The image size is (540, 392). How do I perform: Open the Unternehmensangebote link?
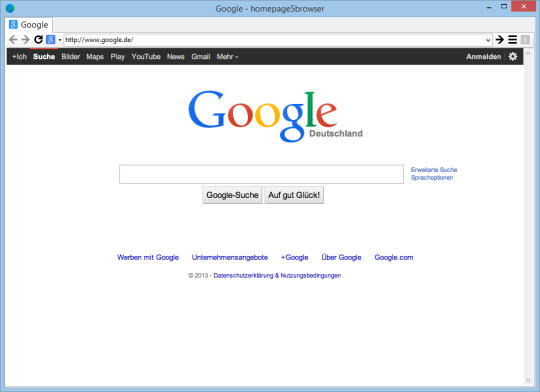pos(230,257)
